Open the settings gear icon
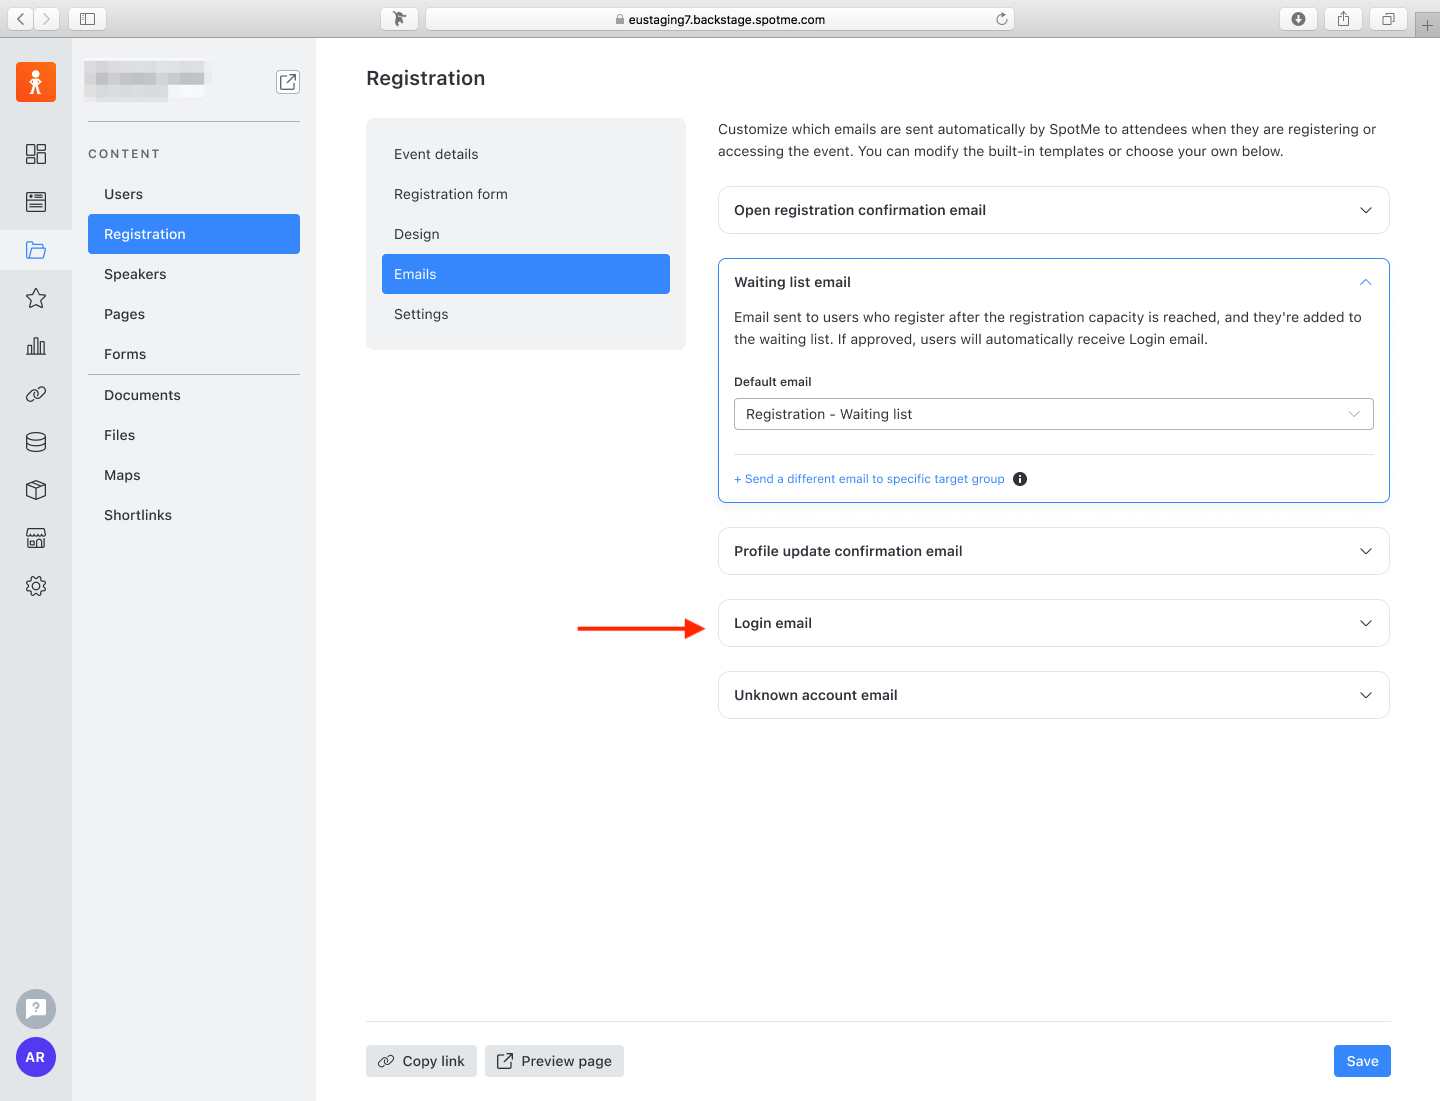This screenshot has width=1440, height=1101. pos(36,586)
